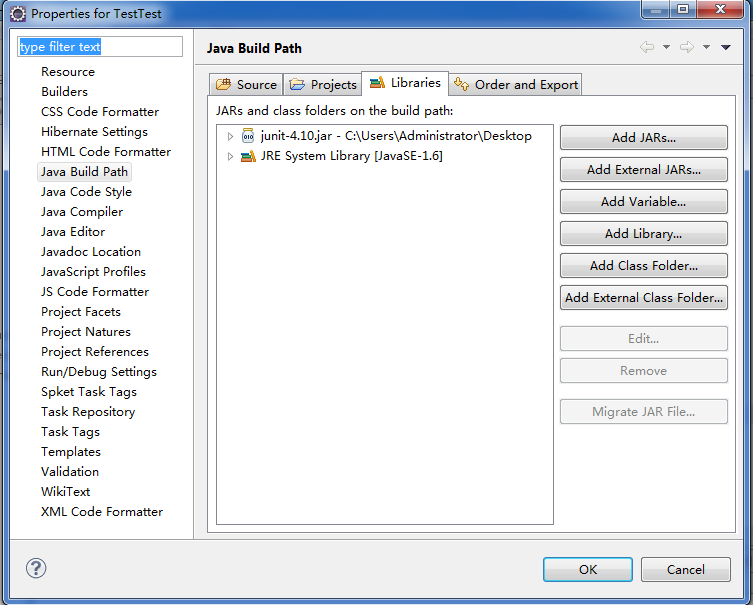Open the view menu triangle dropdown
Screen dimensions: 753x605
click(726, 47)
